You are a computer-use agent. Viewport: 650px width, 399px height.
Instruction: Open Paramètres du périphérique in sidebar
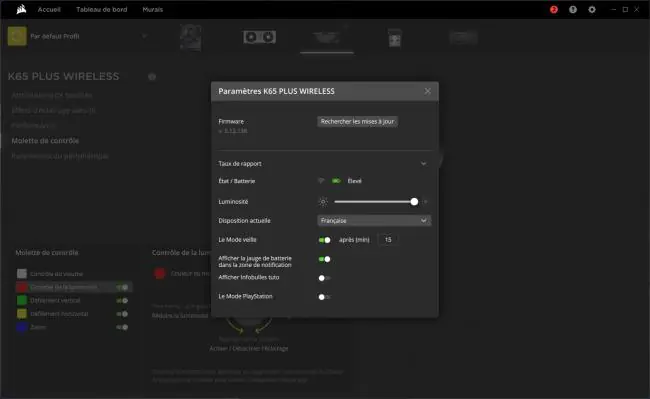click(x=60, y=156)
